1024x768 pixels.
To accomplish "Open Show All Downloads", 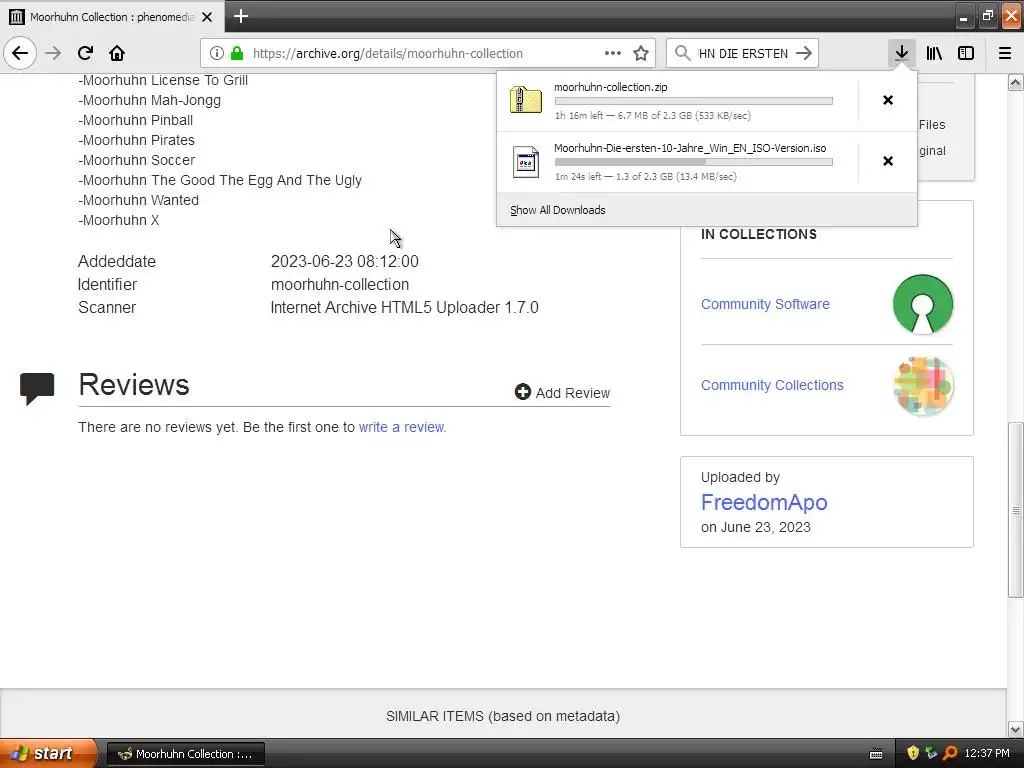I will [x=558, y=210].
